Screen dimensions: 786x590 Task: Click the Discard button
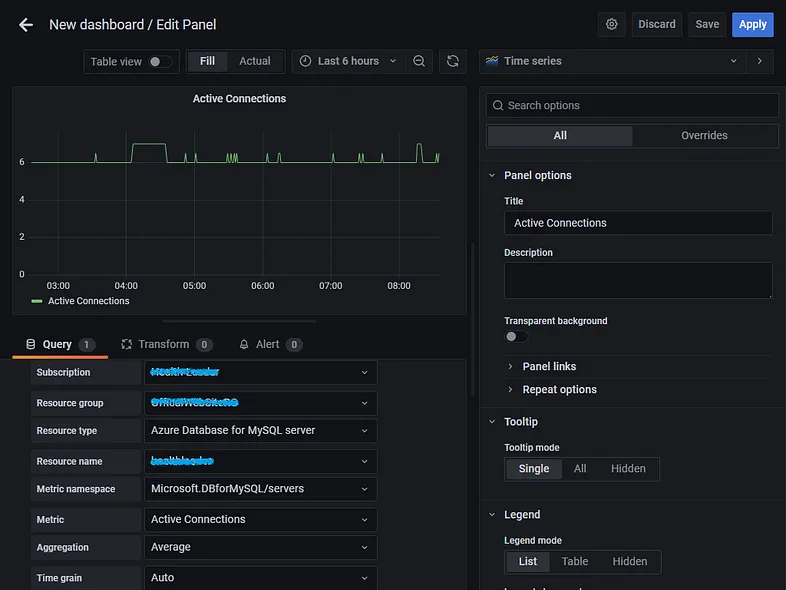[657, 25]
